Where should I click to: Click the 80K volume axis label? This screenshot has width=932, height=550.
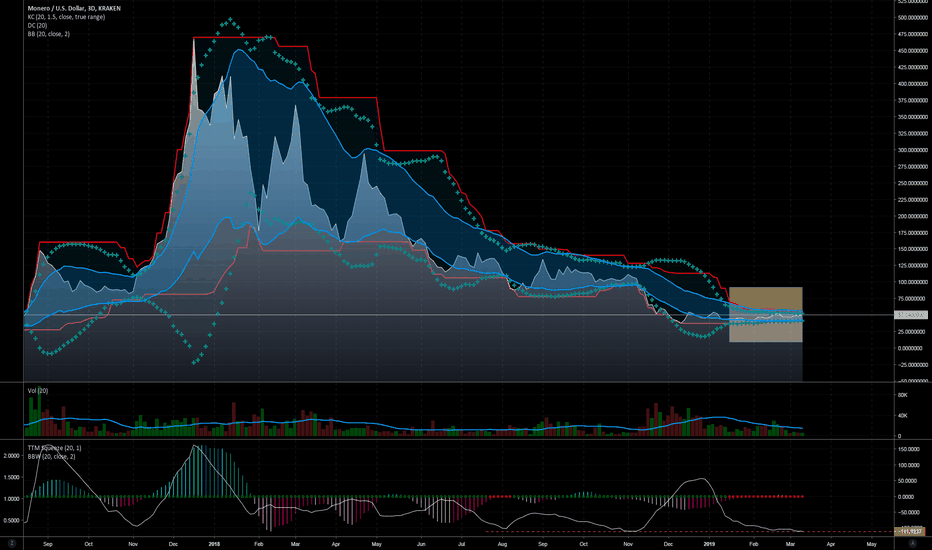point(902,395)
